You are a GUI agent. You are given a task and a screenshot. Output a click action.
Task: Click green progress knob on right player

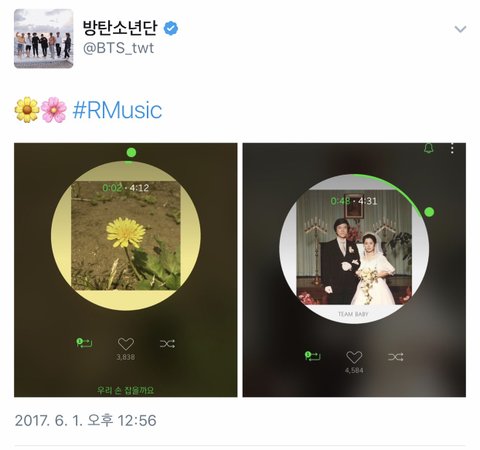pyautogui.click(x=429, y=212)
